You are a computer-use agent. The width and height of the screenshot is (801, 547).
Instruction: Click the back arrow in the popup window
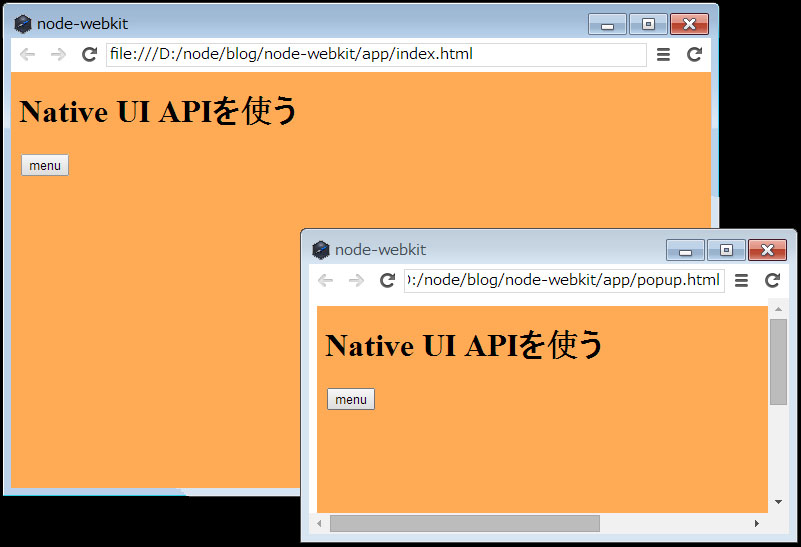click(x=325, y=281)
